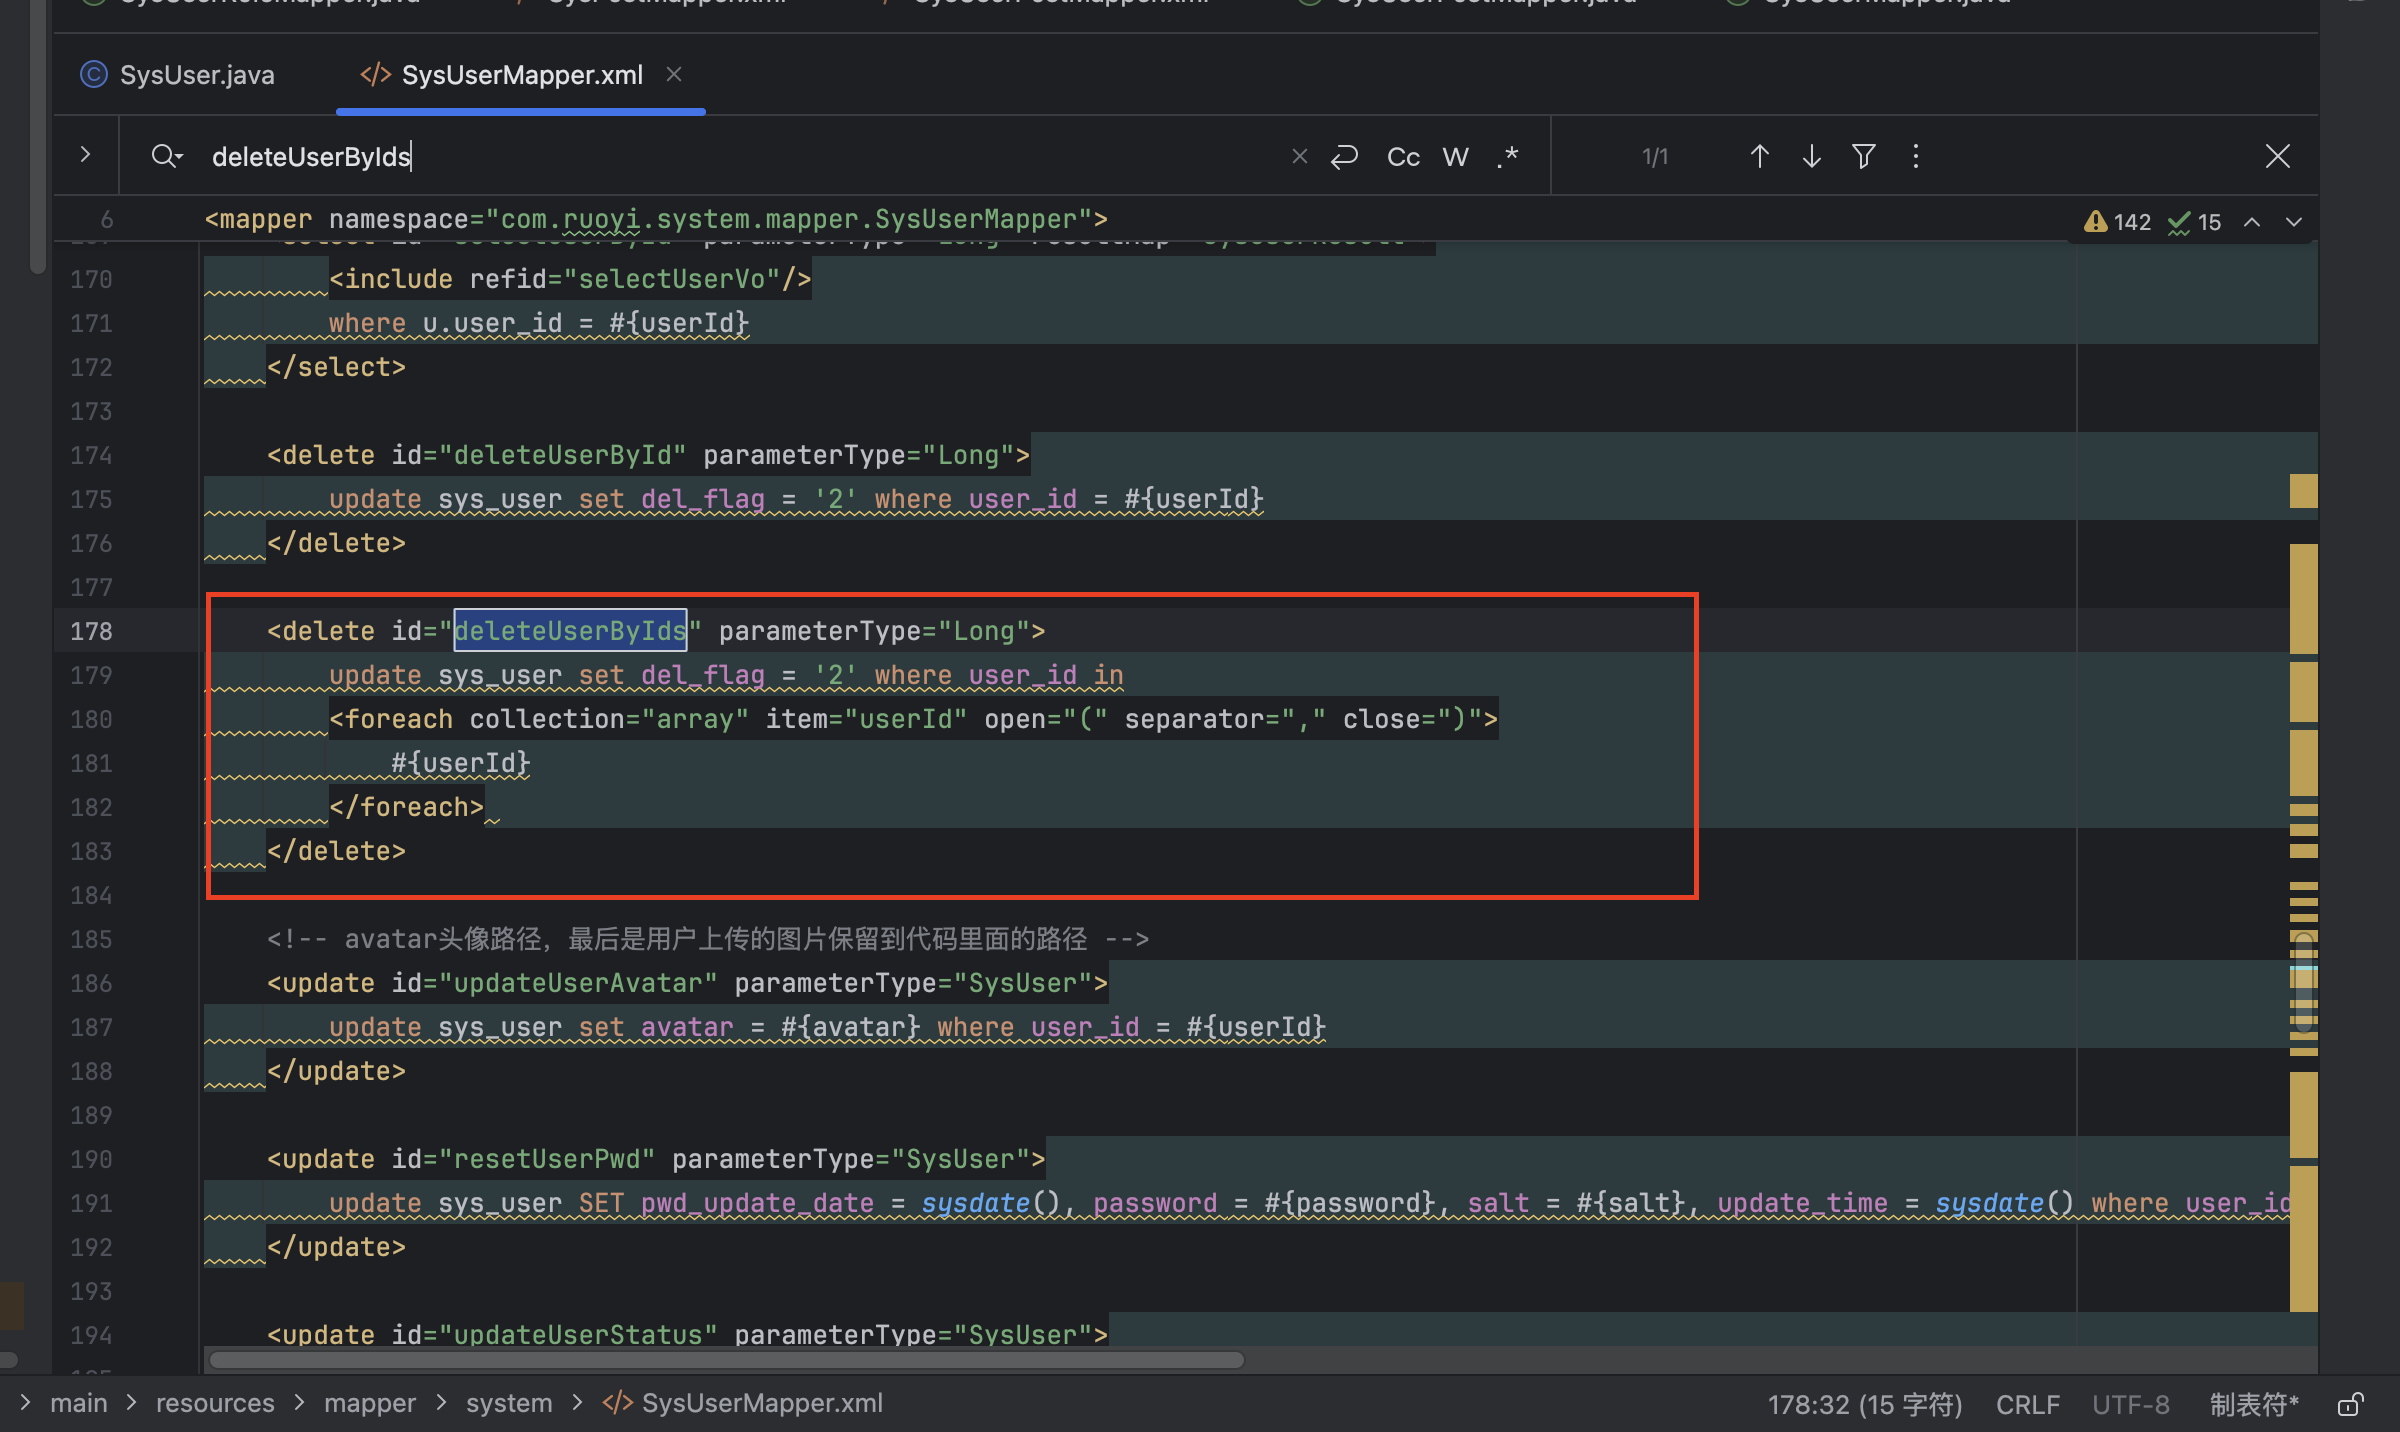2400x1432 pixels.
Task: Go to next highlighted problem arrow
Action: 2294,222
